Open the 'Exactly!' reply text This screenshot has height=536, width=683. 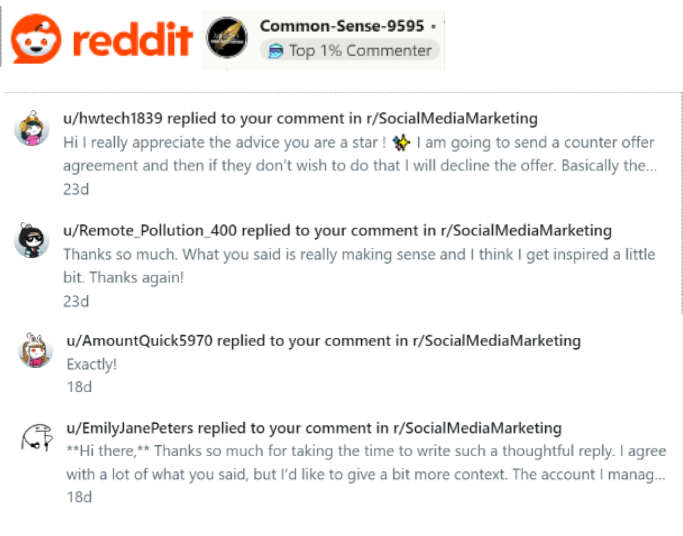(92, 364)
